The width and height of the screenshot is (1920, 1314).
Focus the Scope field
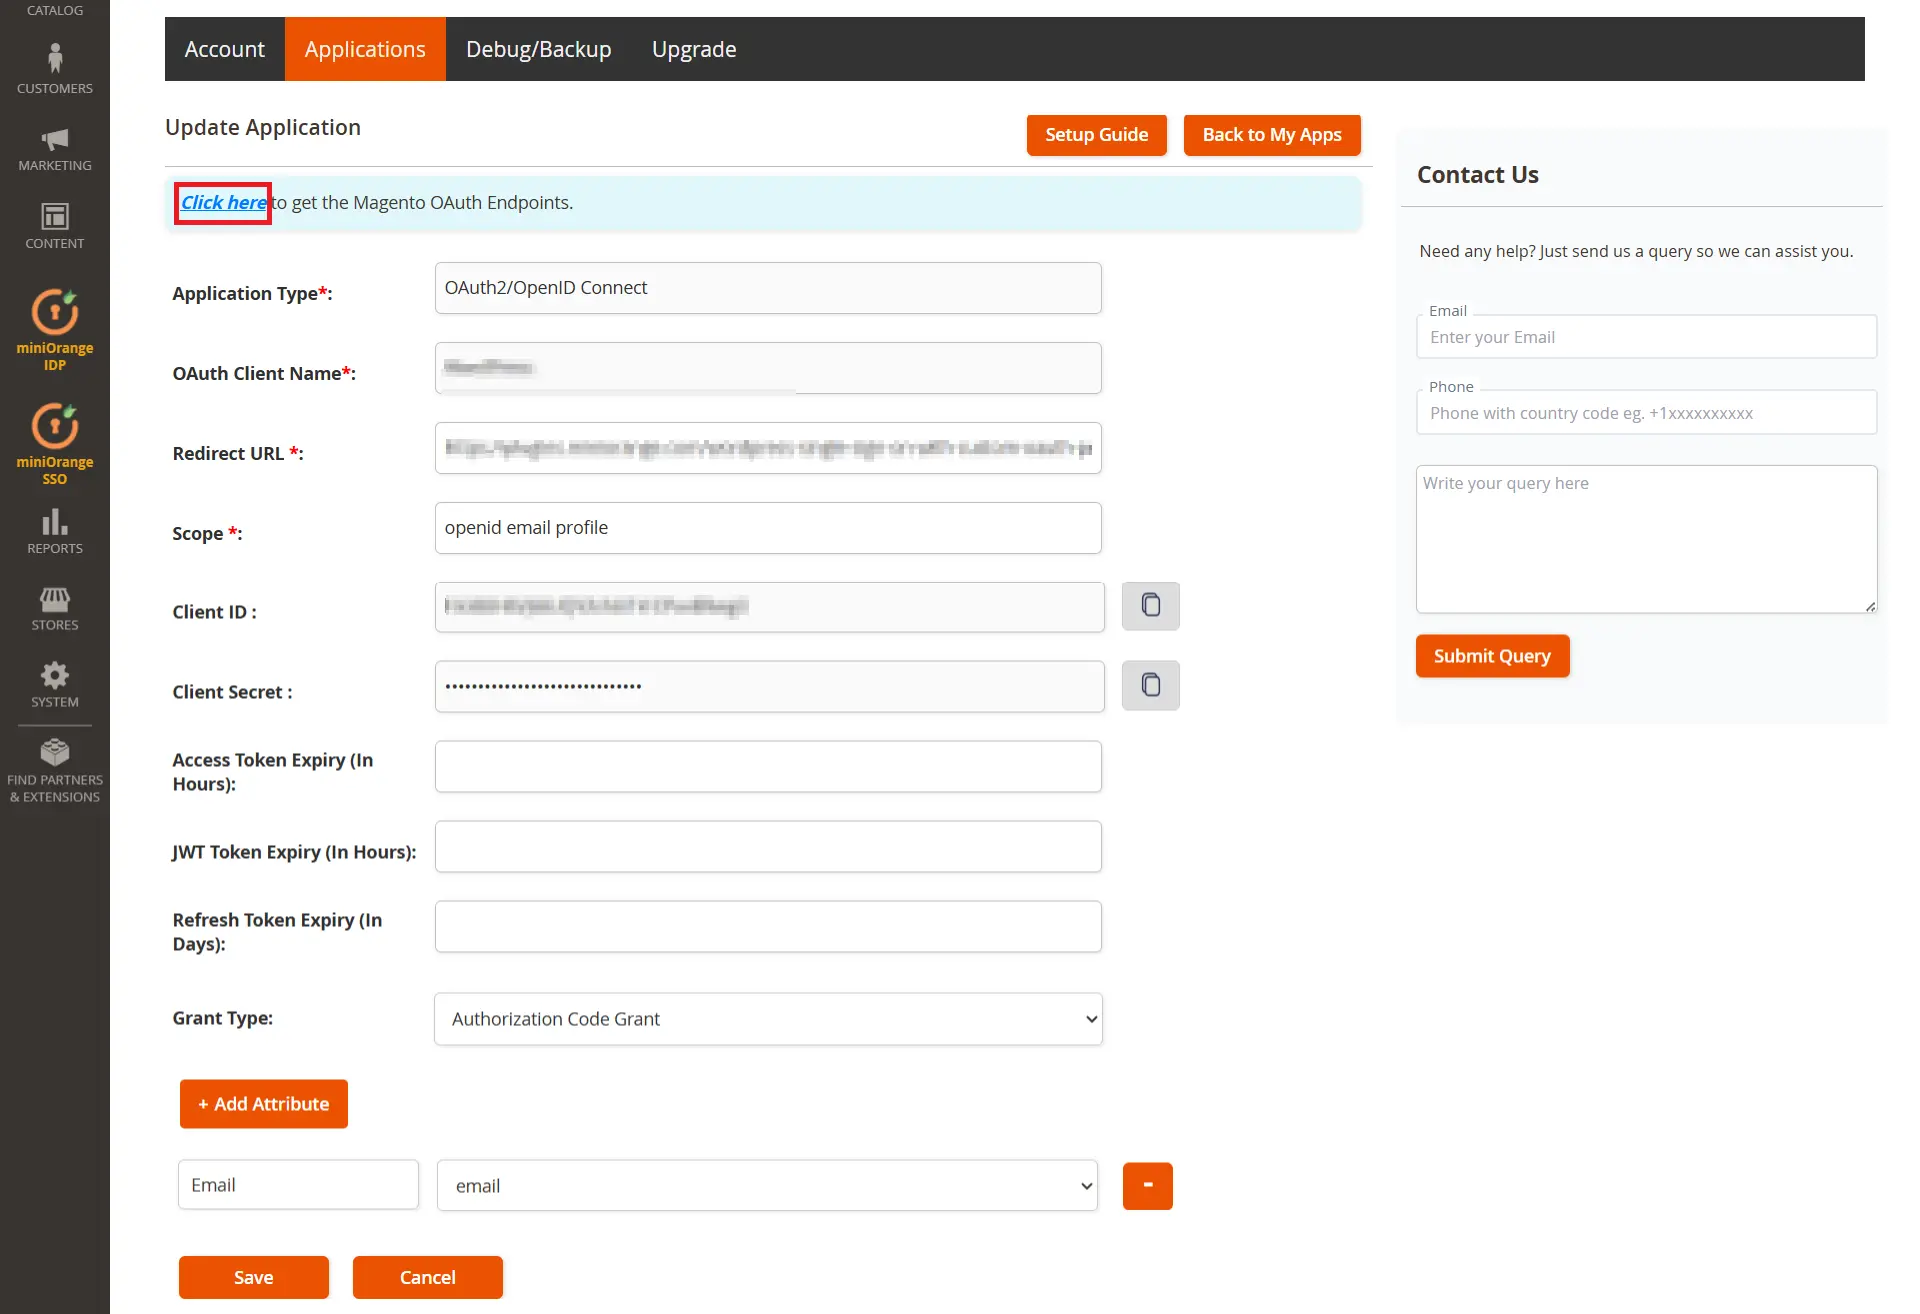768,528
